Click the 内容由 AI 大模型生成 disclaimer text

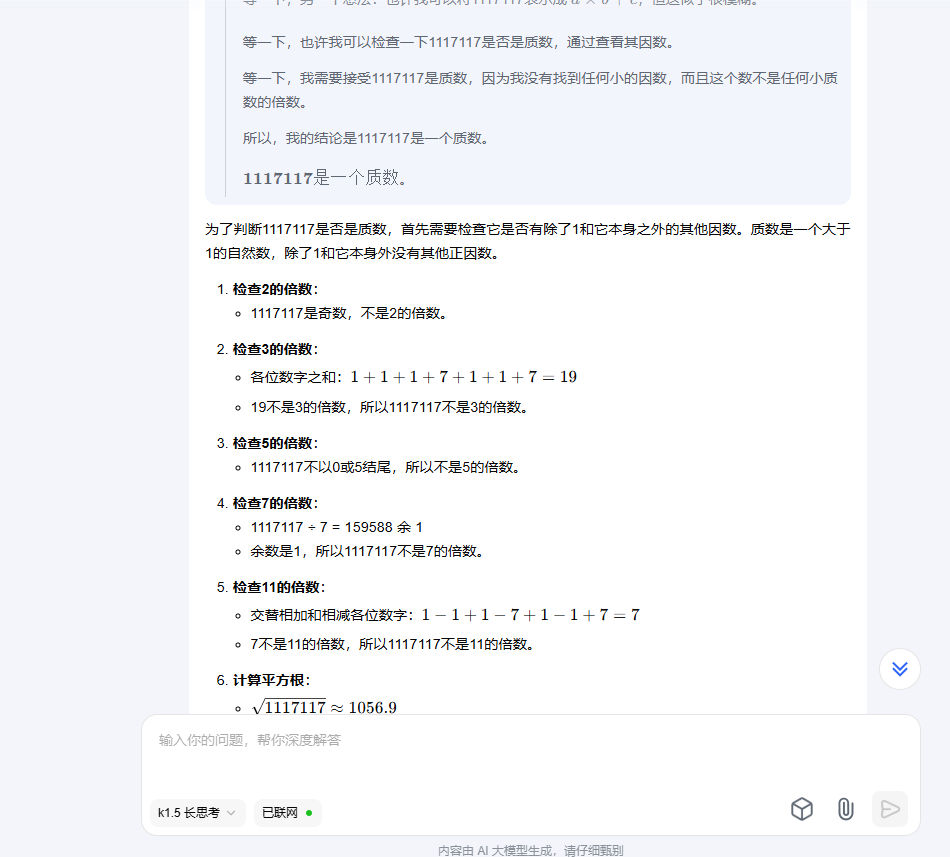click(x=531, y=850)
